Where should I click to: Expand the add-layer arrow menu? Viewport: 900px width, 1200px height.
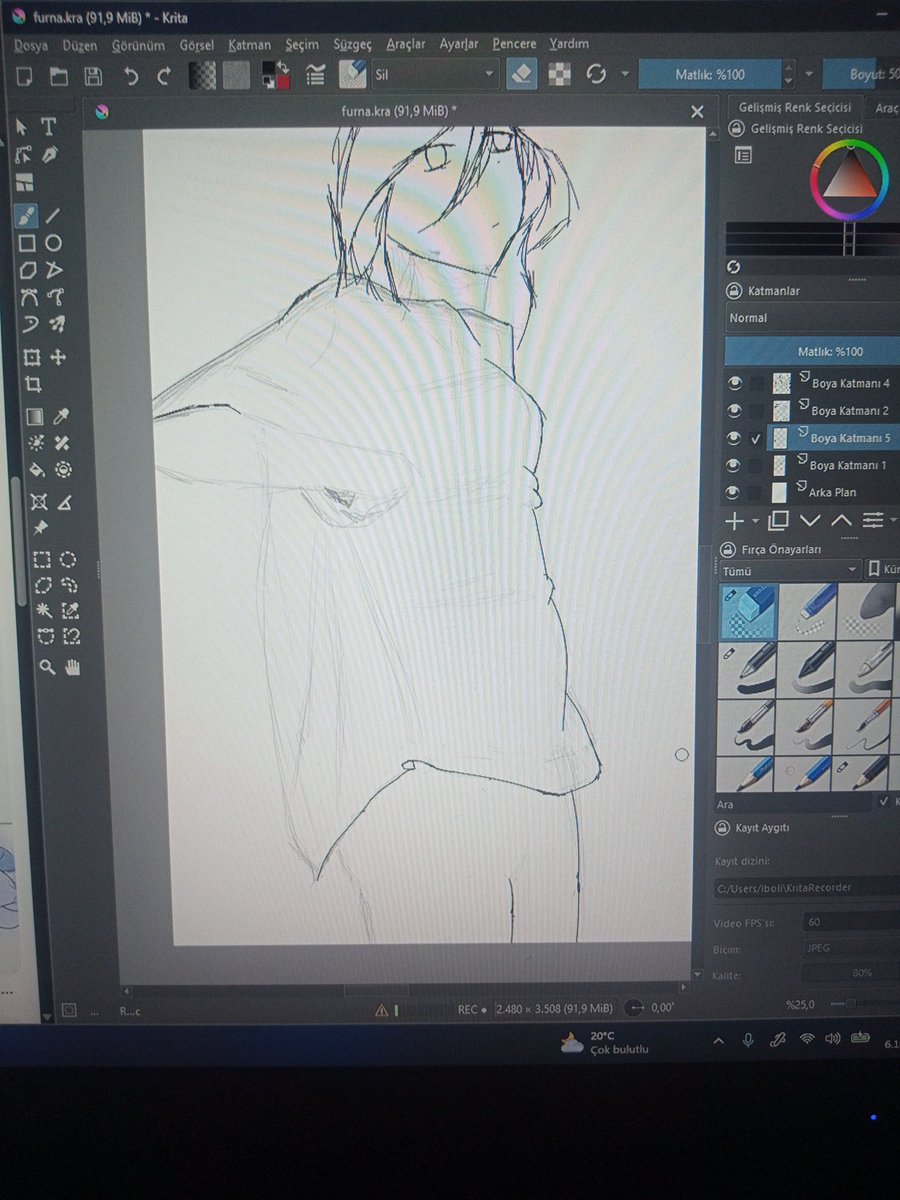(756, 521)
